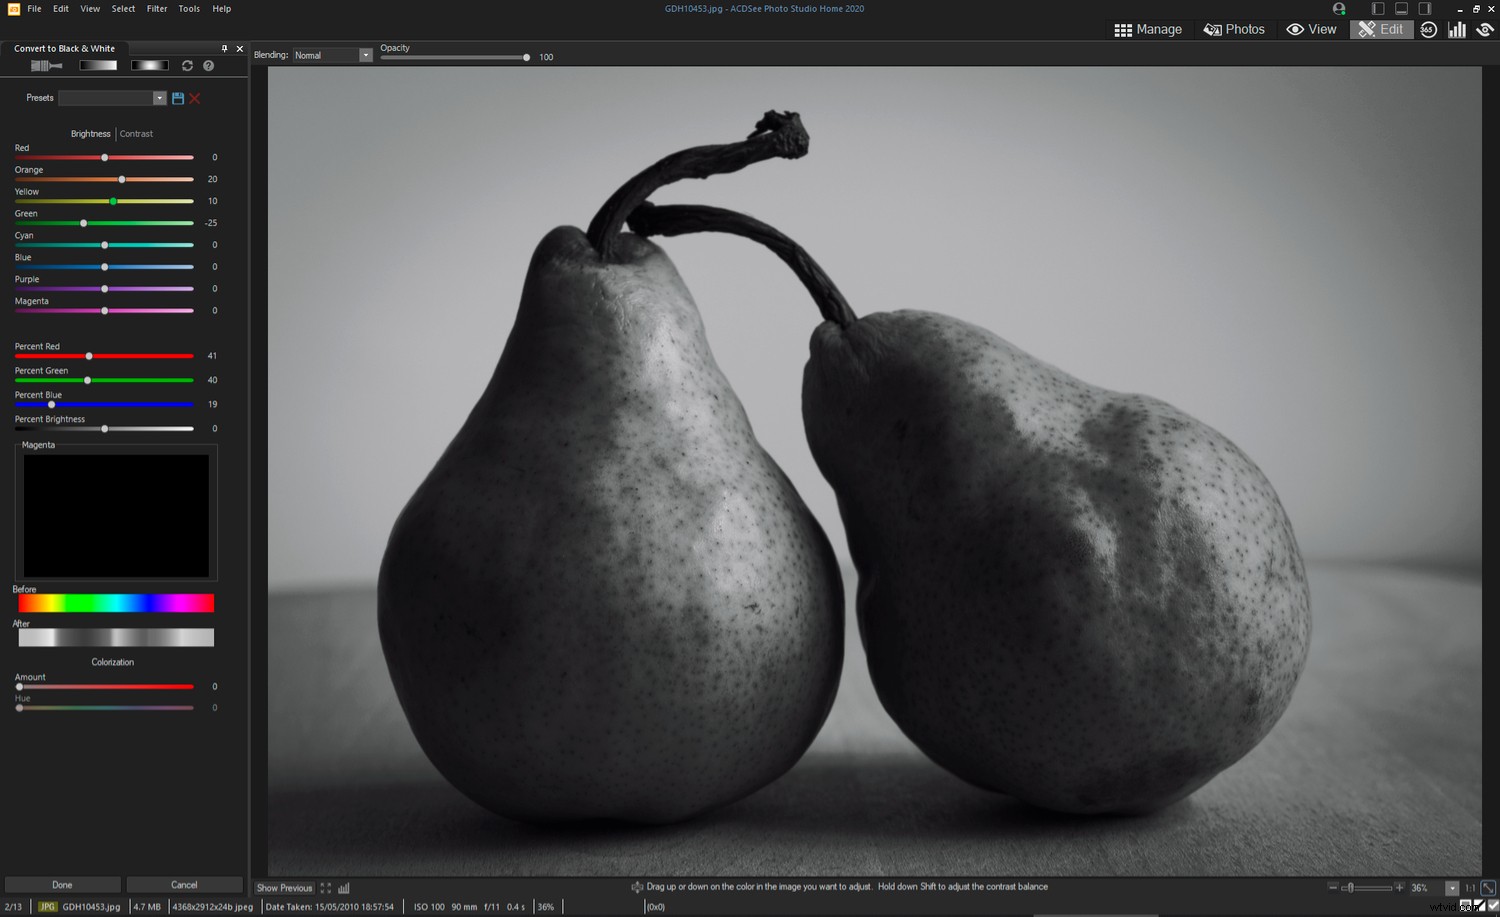
Task: Switch to the Contrast tab
Action: point(136,133)
